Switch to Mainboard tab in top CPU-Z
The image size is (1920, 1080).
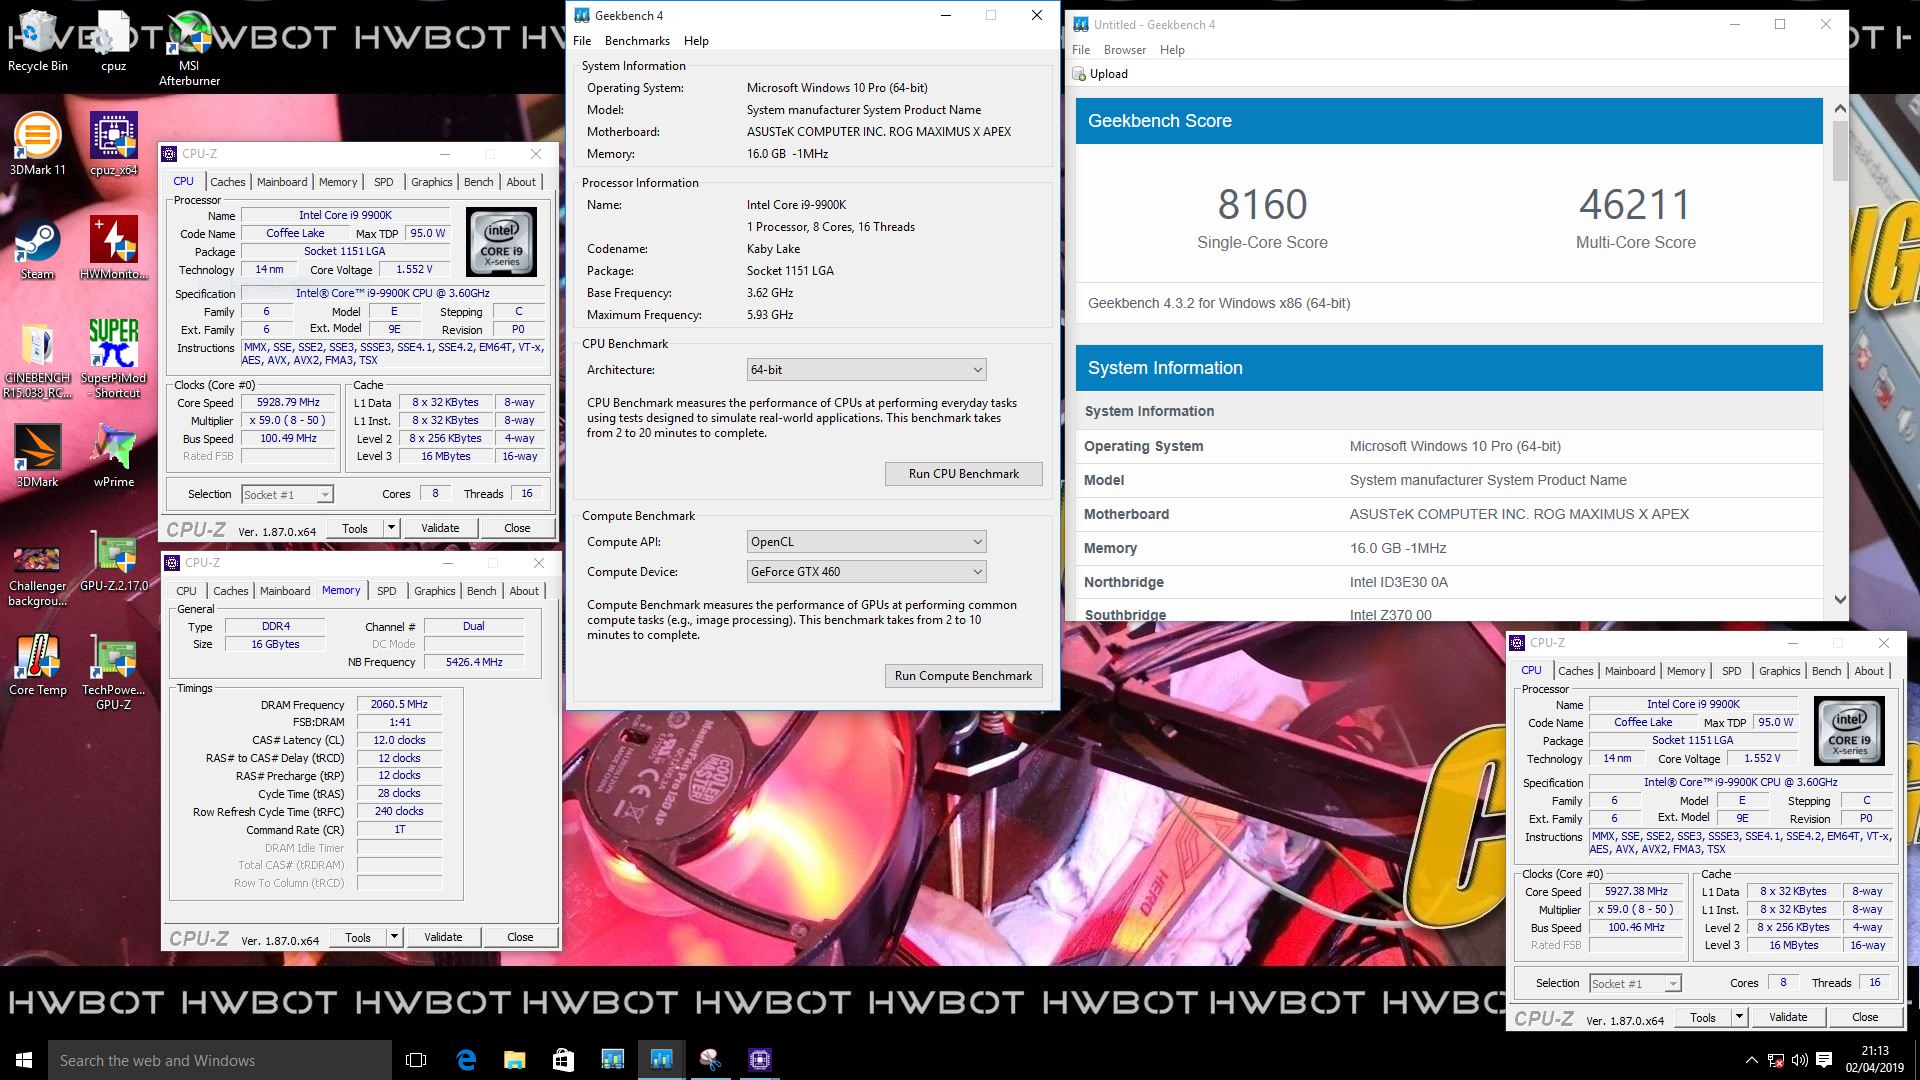pos(282,182)
